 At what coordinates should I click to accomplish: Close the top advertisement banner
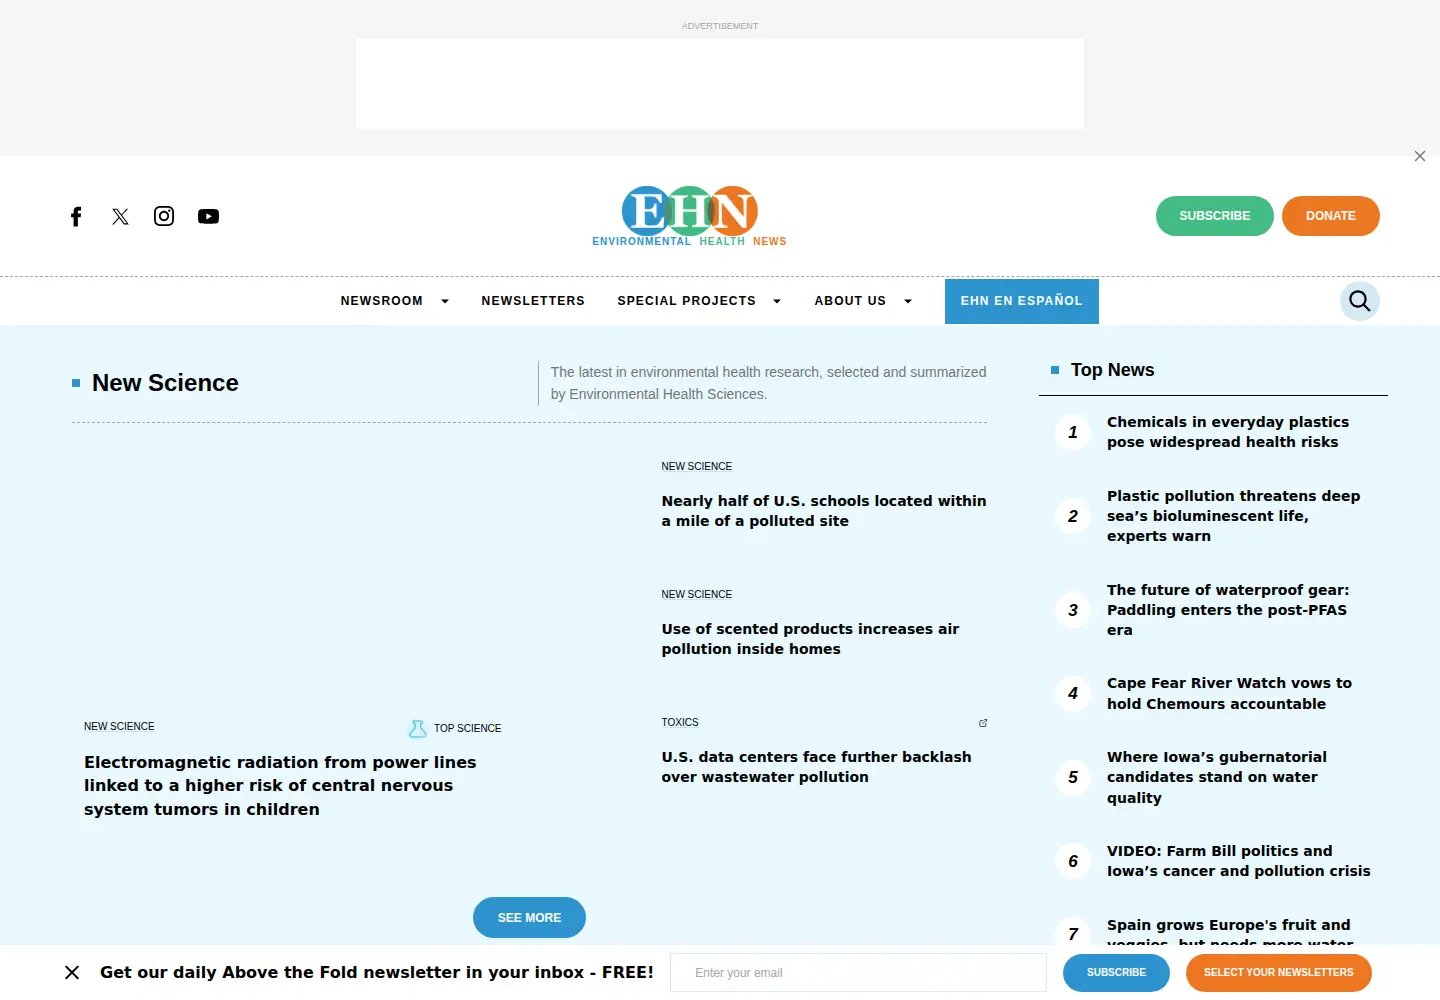pos(1420,156)
